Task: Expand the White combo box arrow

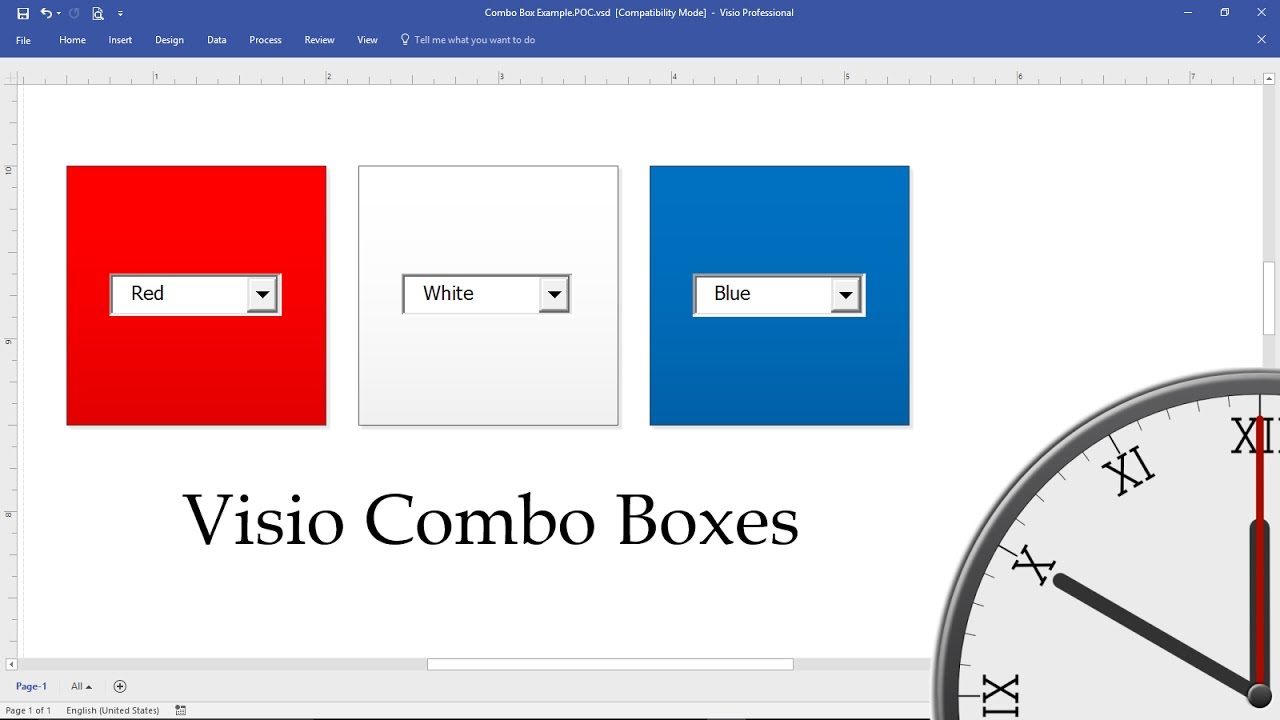Action: point(554,295)
